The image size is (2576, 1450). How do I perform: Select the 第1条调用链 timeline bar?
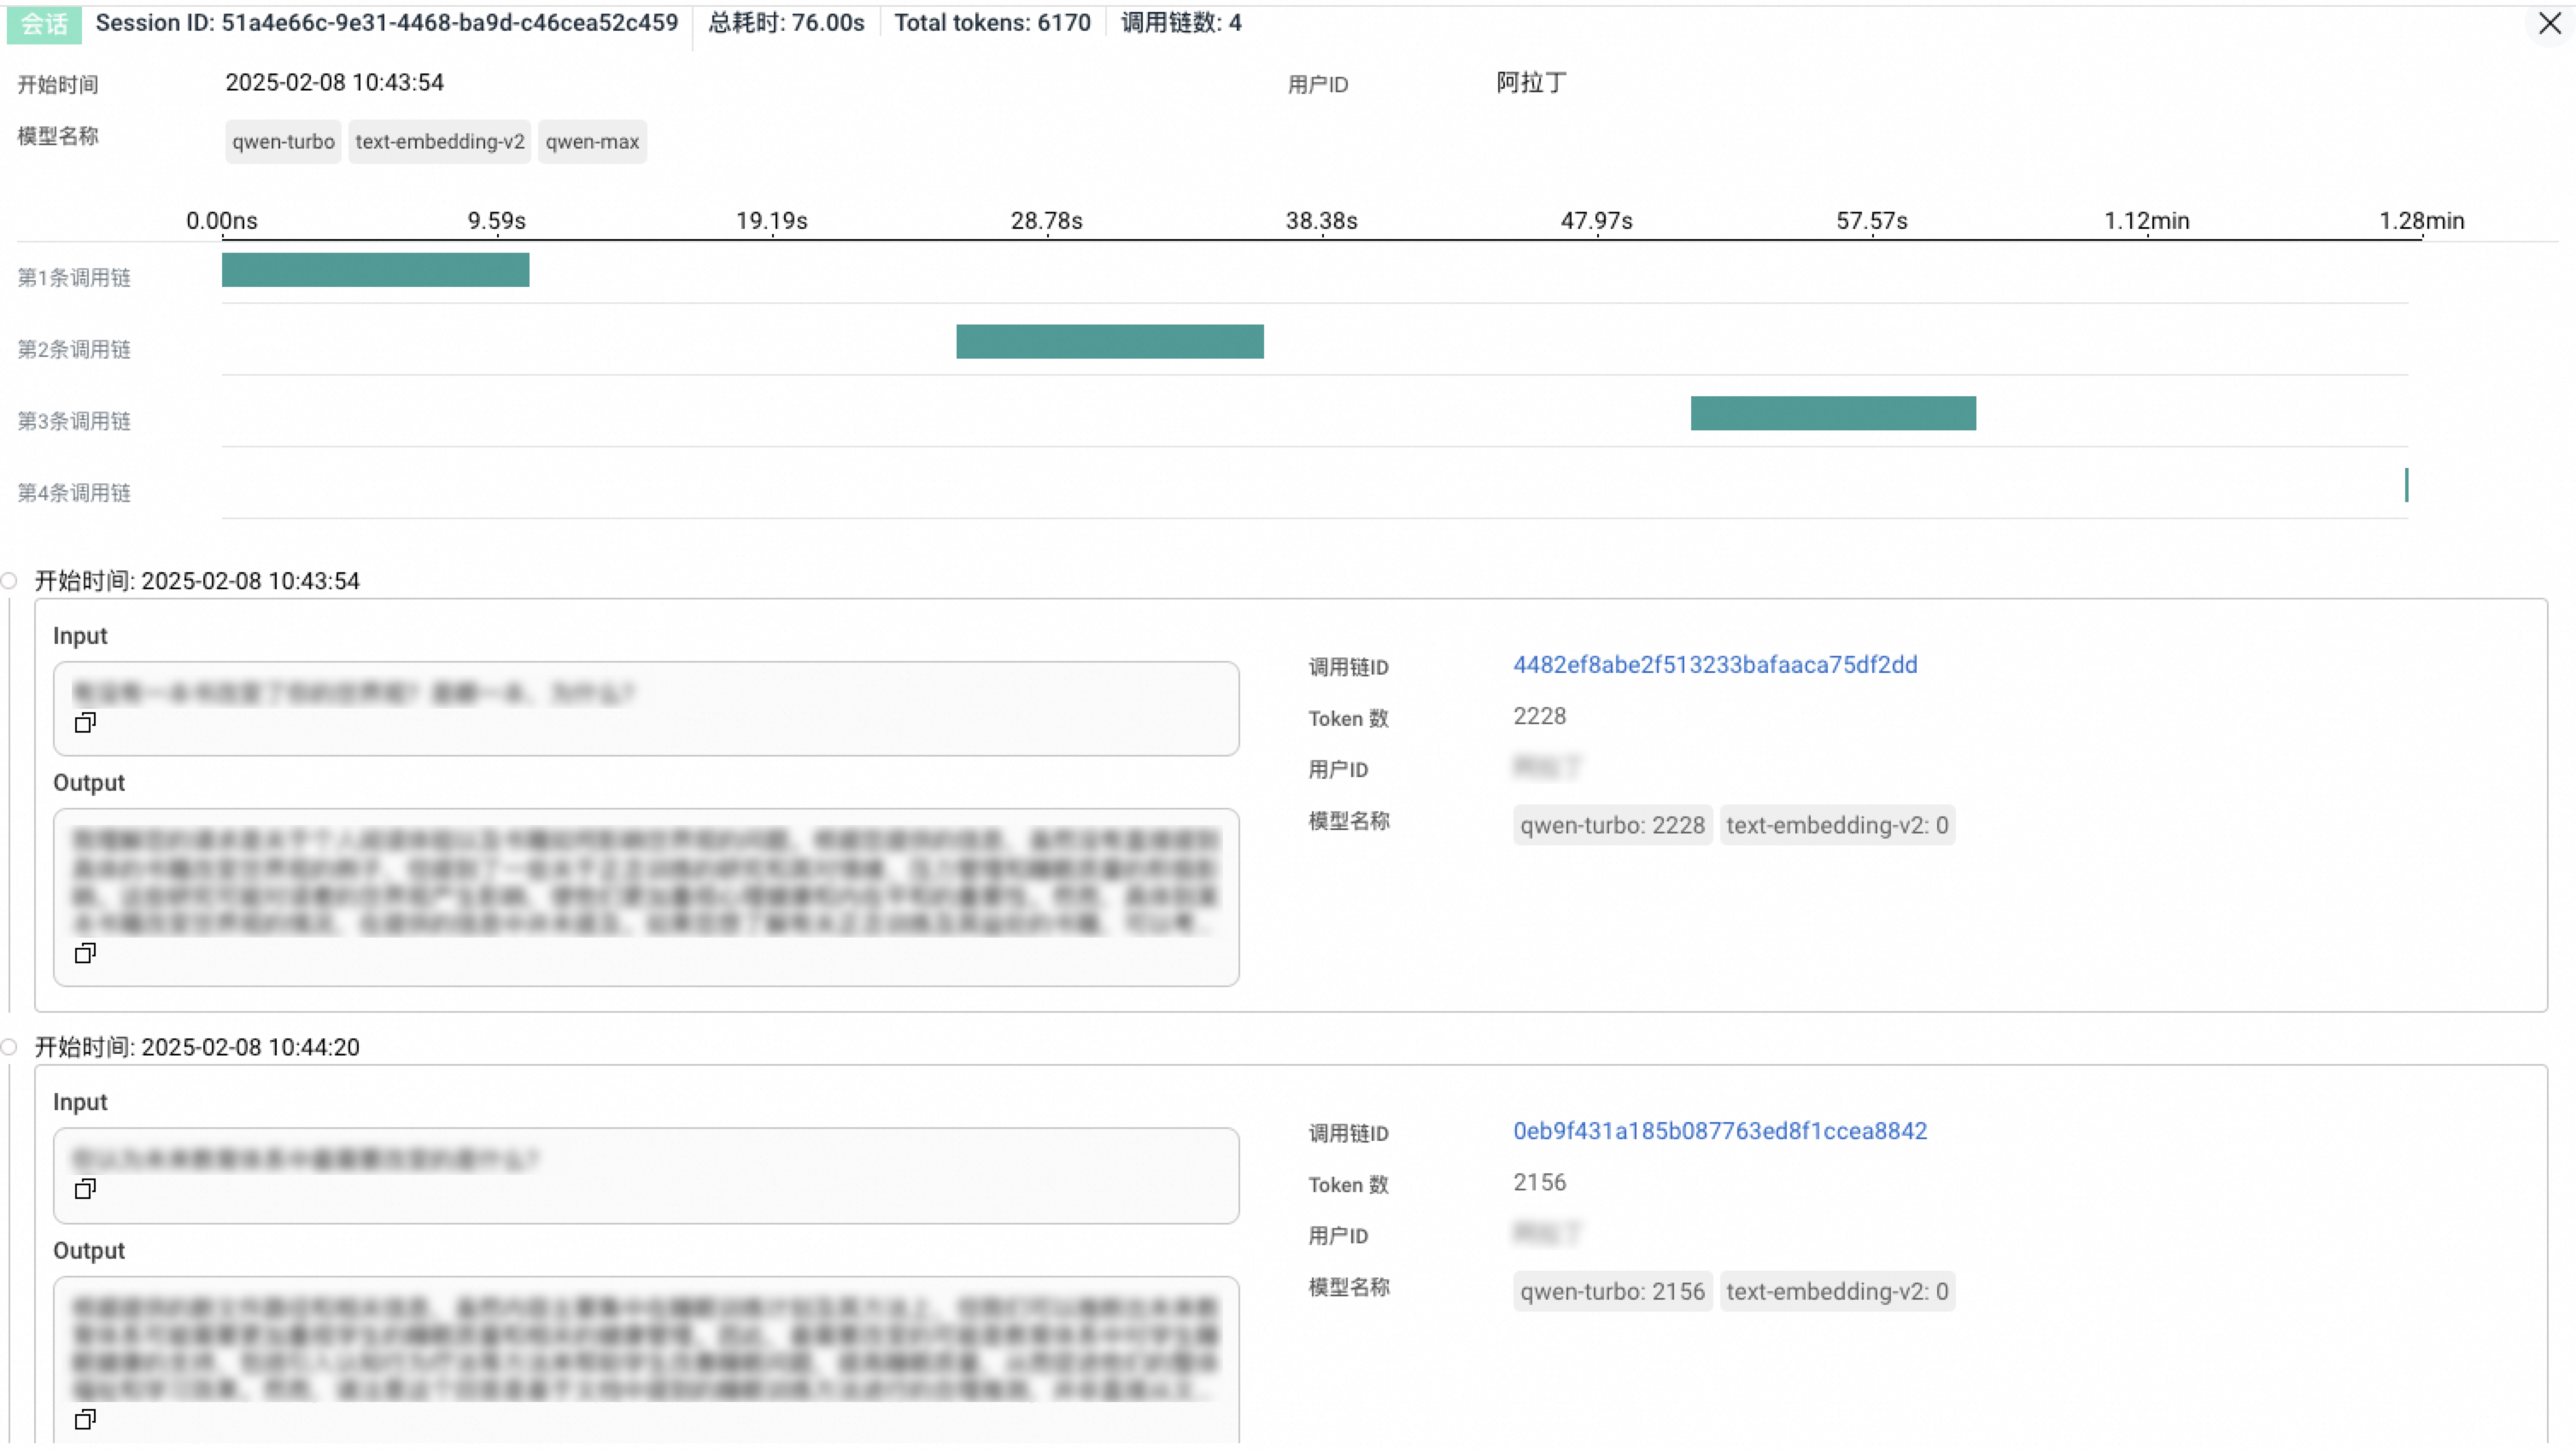pyautogui.click(x=375, y=270)
